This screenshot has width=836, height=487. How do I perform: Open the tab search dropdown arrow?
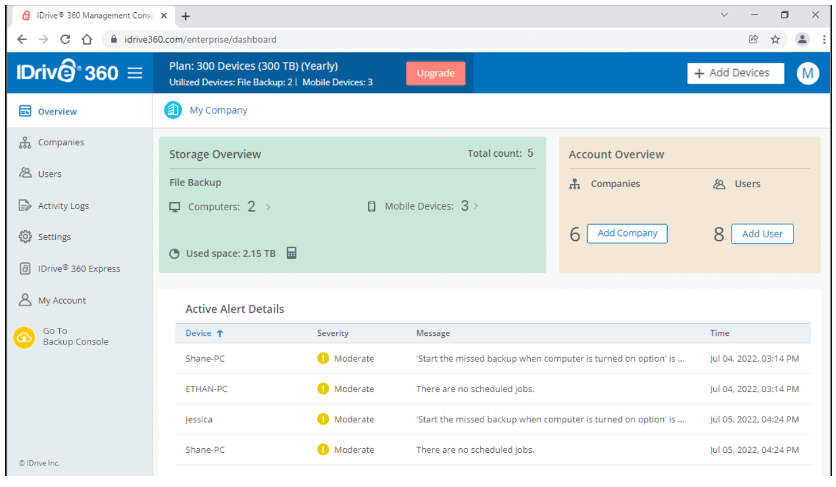tap(724, 15)
